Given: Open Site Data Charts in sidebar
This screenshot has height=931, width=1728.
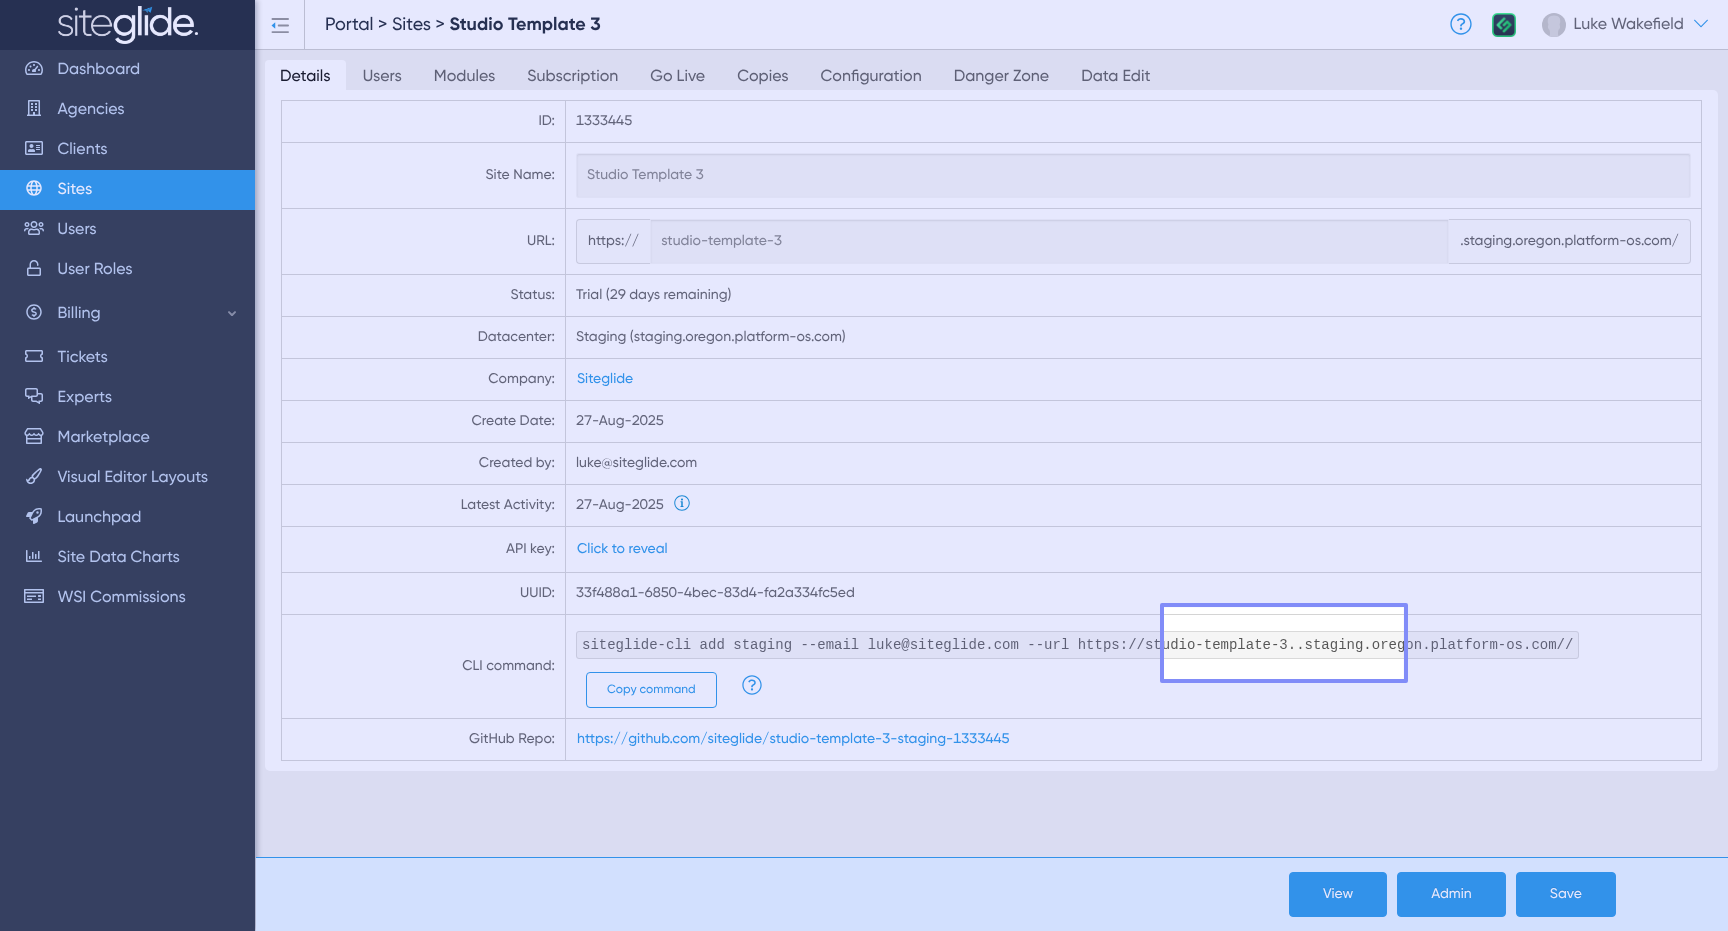Looking at the screenshot, I should [x=118, y=557].
